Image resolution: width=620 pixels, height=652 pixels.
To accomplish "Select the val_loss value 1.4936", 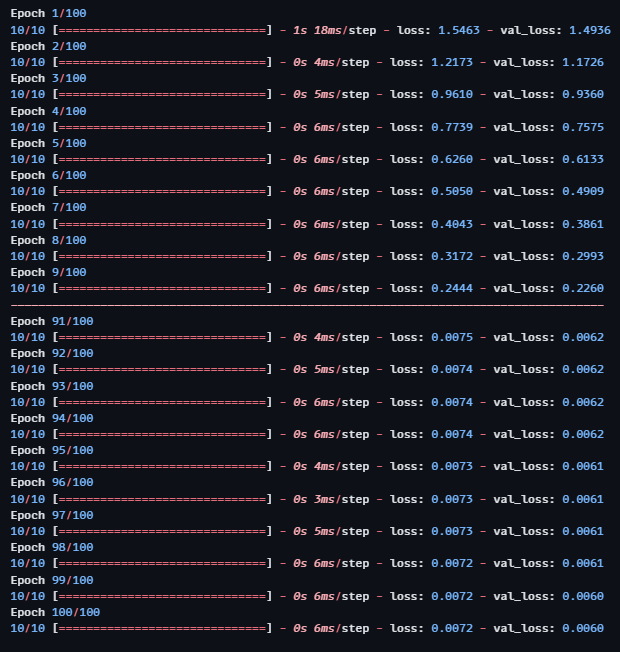I will [x=590, y=30].
